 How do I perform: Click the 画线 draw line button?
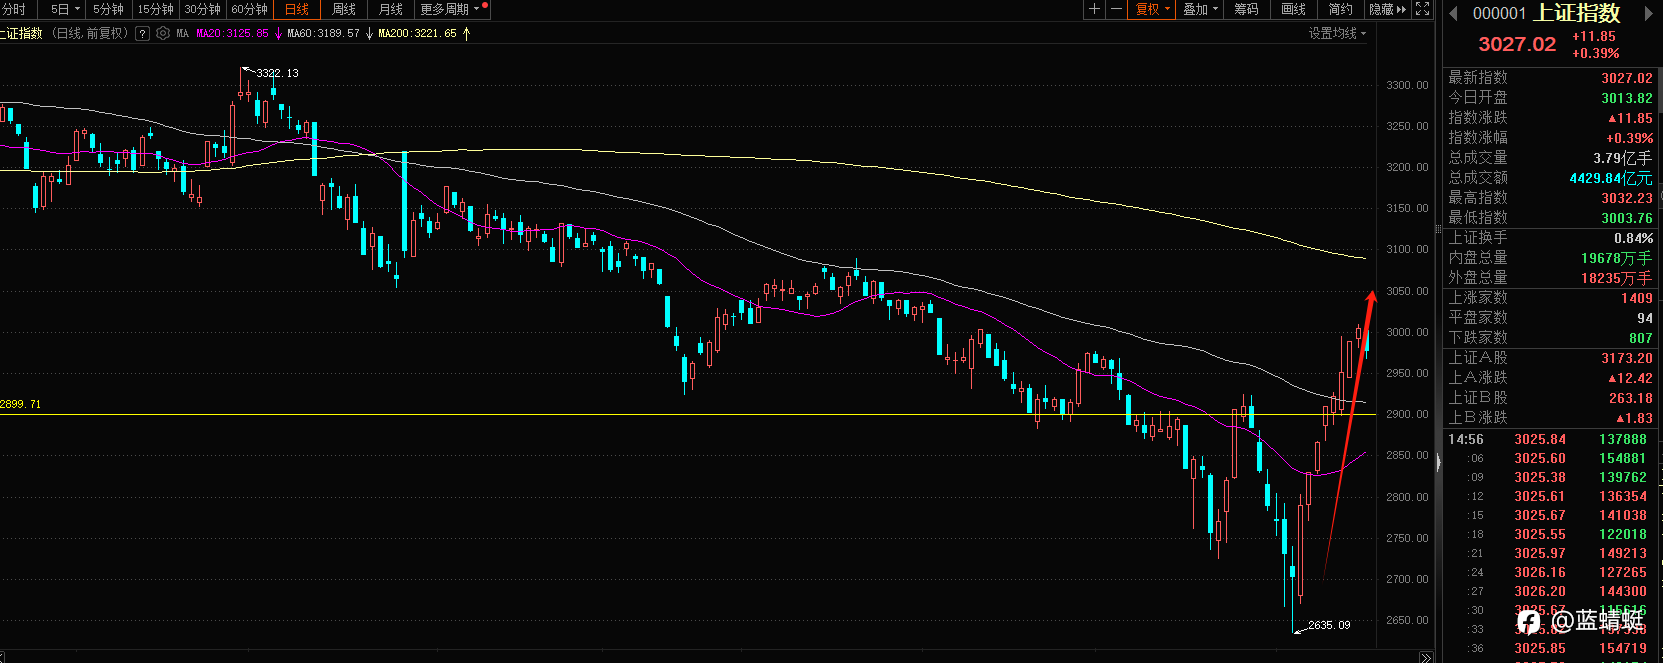coord(1293,9)
